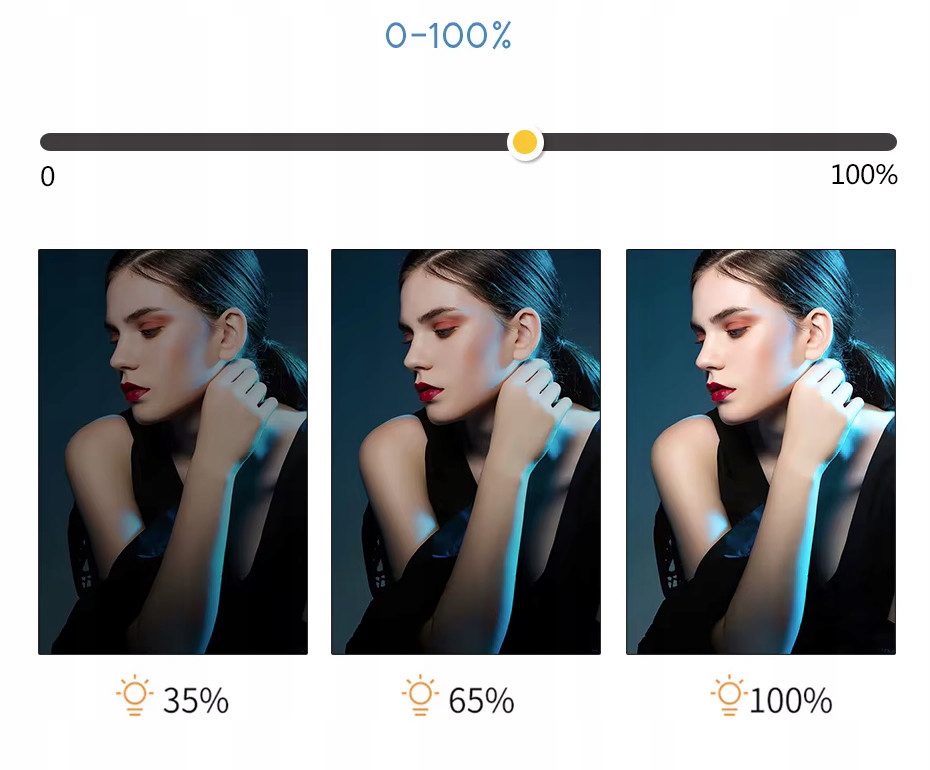The width and height of the screenshot is (930, 770).
Task: Select the 100% brightness portrait thumbnail
Action: click(x=761, y=452)
